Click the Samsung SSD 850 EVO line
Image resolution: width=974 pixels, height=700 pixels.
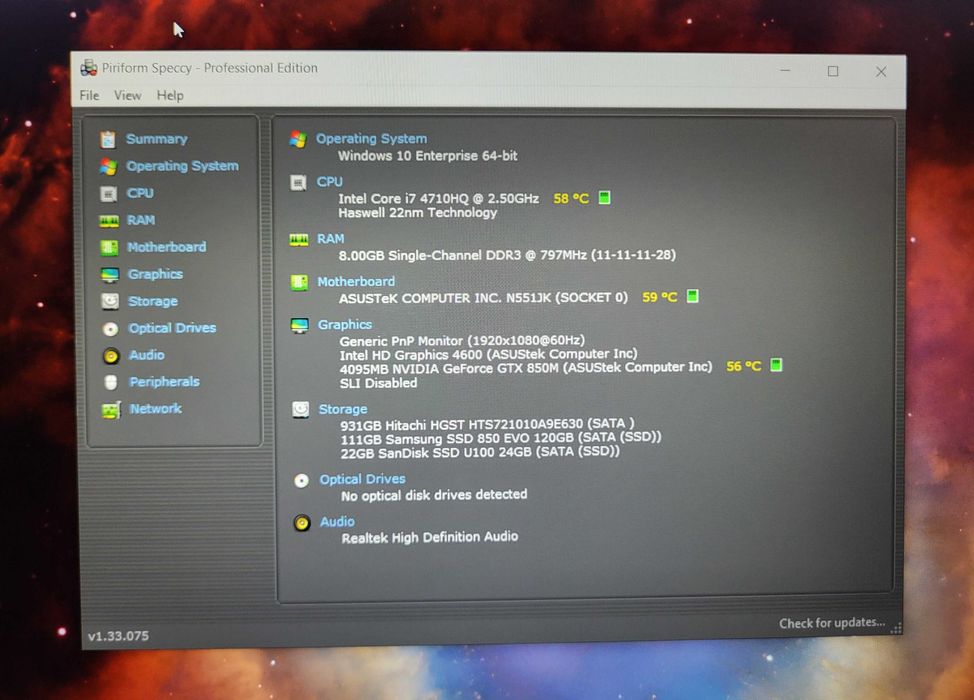[501, 438]
